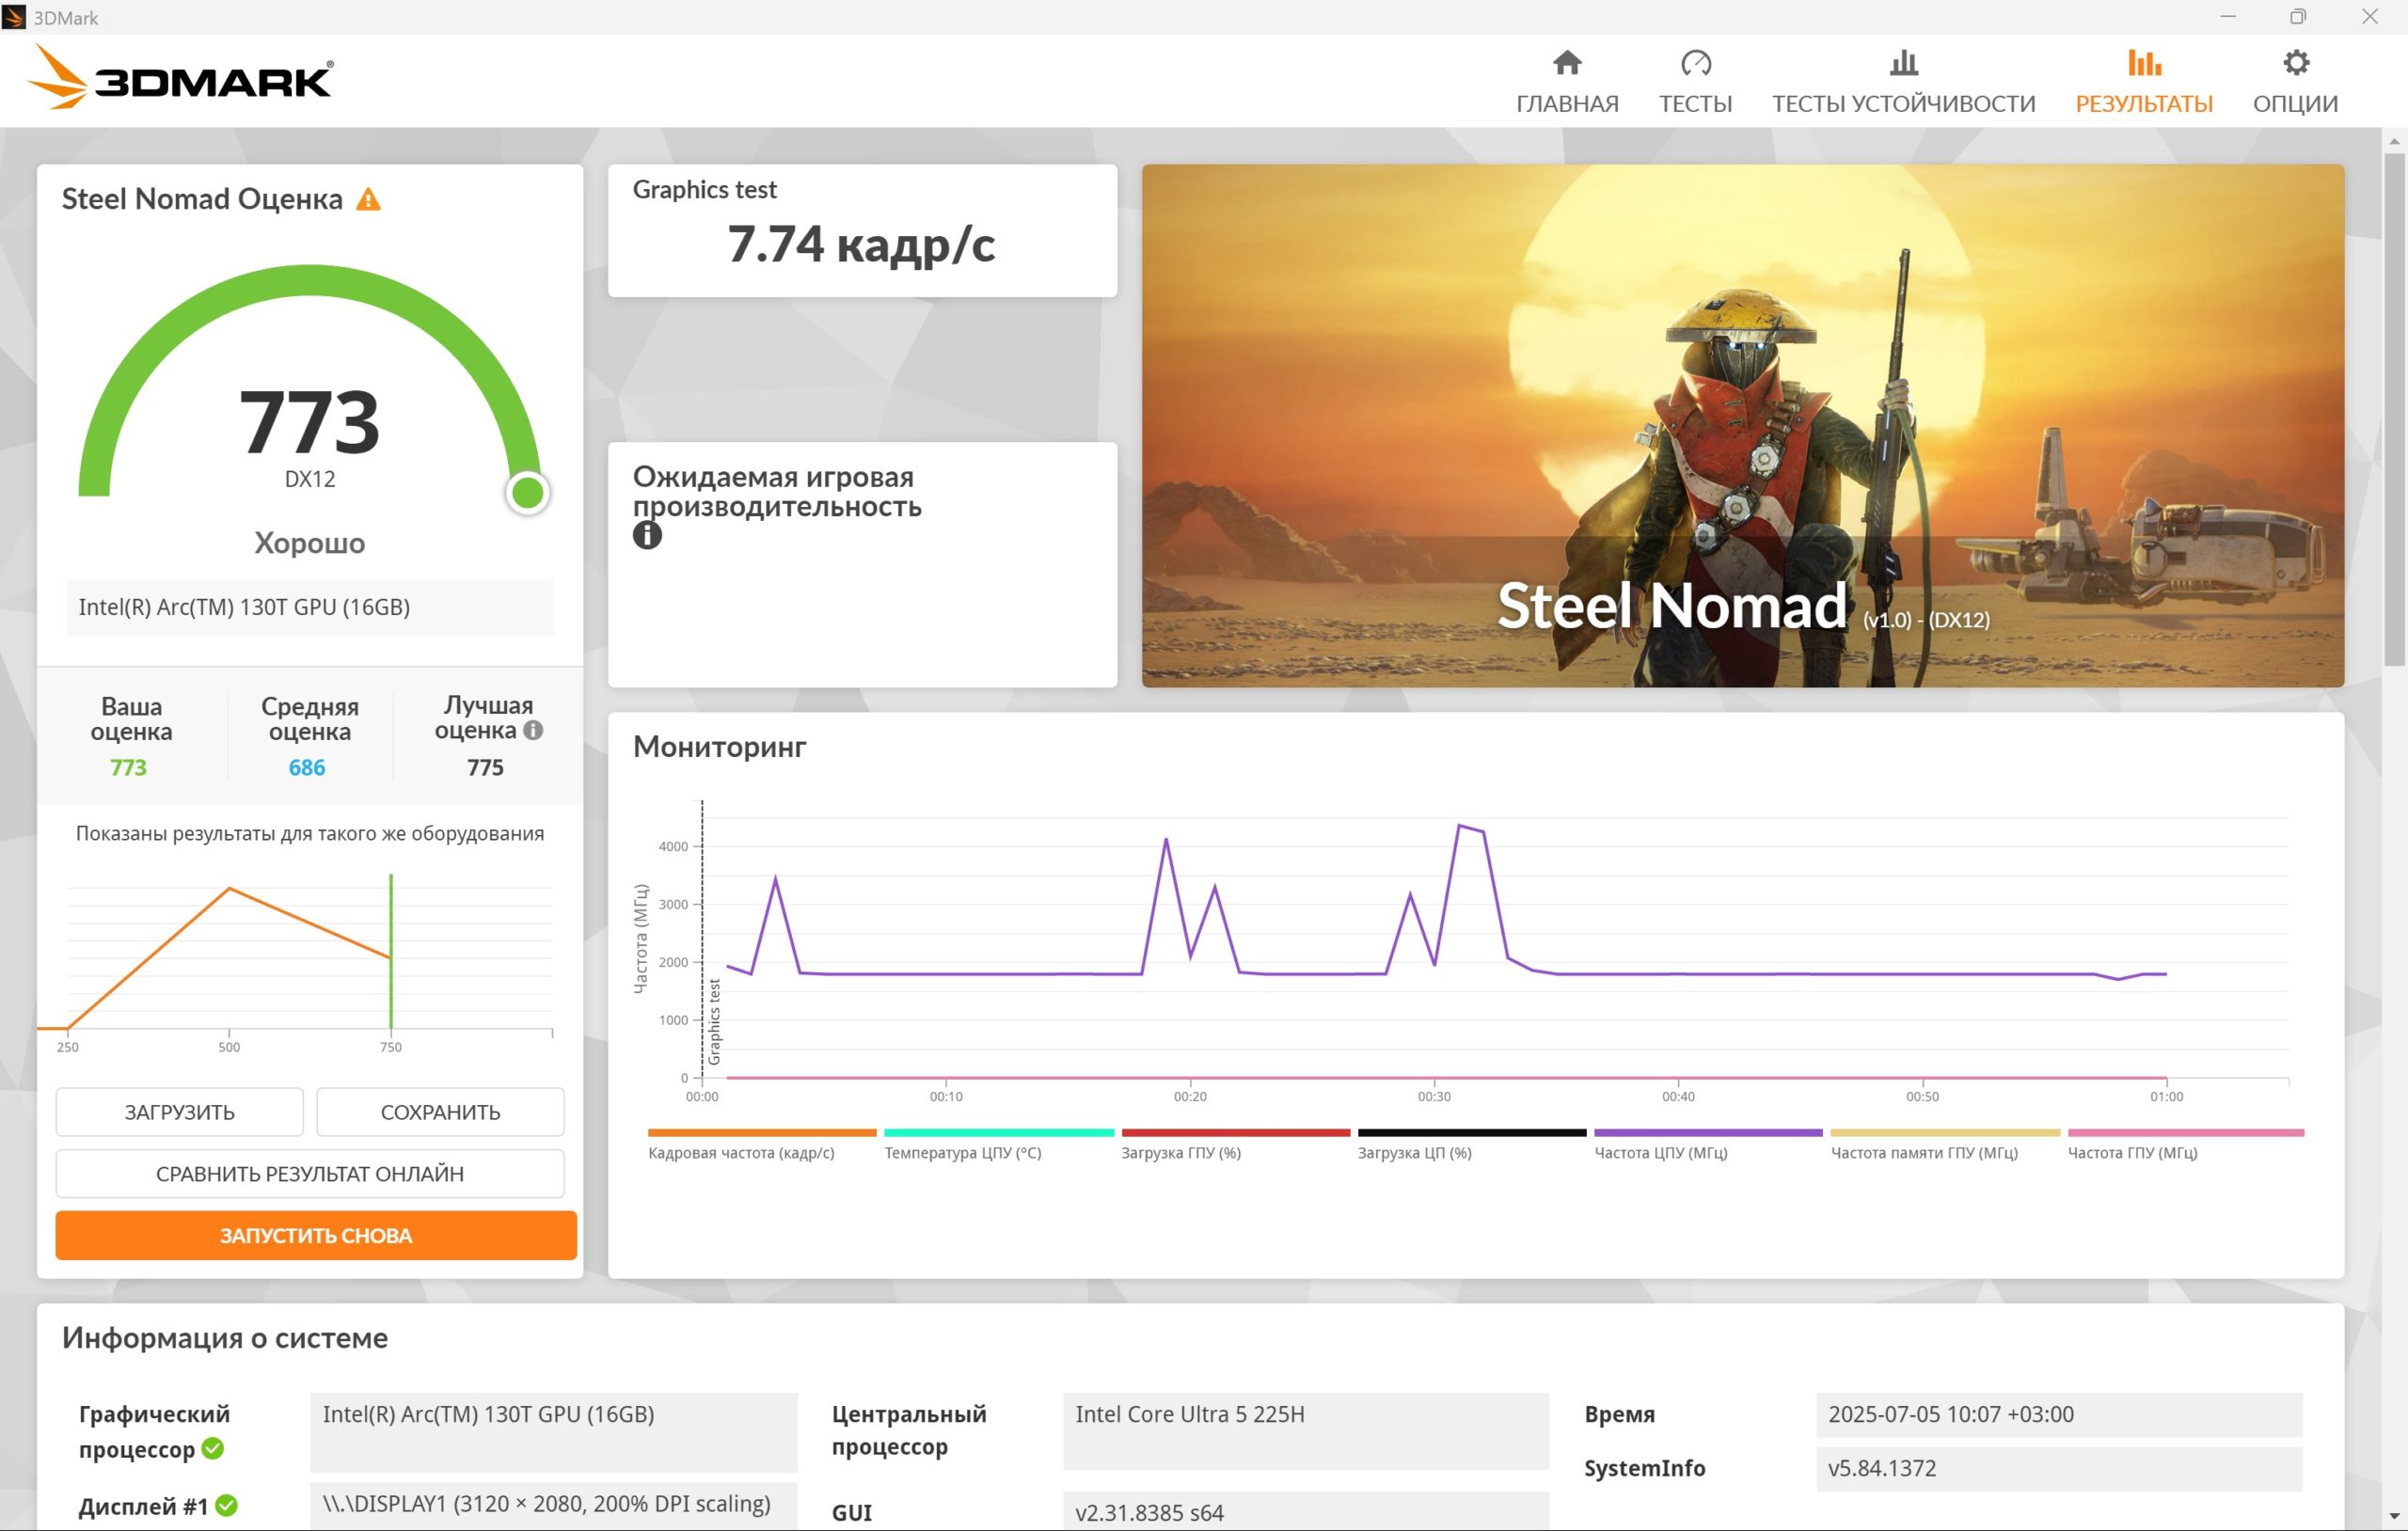Click the large 773 score number
This screenshot has width=2408, height=1531.
[x=309, y=421]
